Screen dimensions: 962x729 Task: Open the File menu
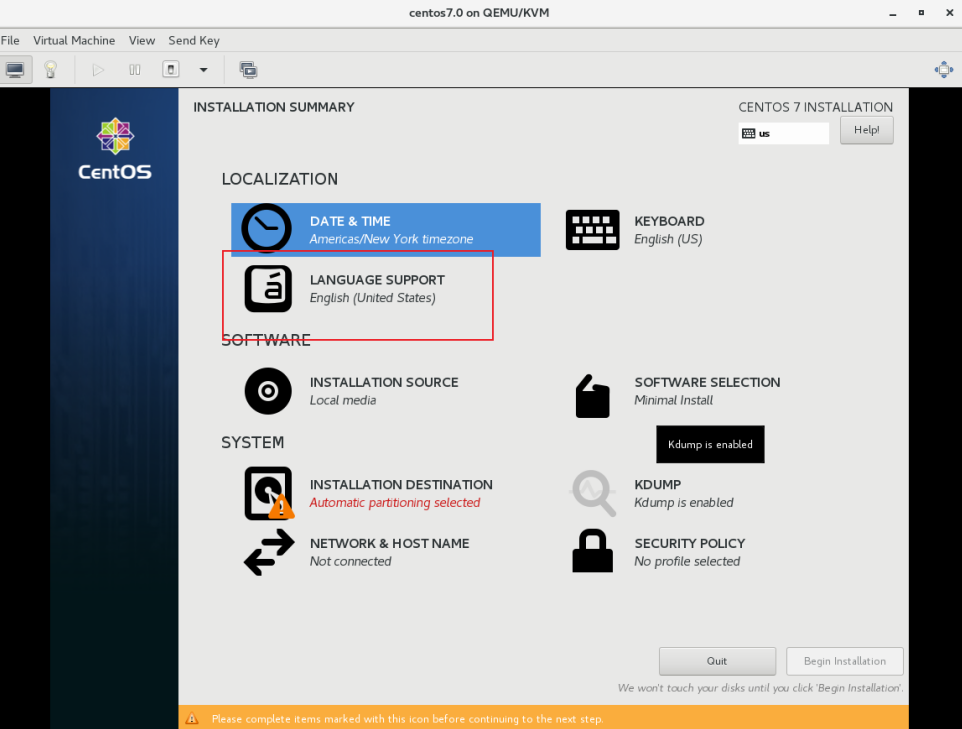click(x=10, y=40)
